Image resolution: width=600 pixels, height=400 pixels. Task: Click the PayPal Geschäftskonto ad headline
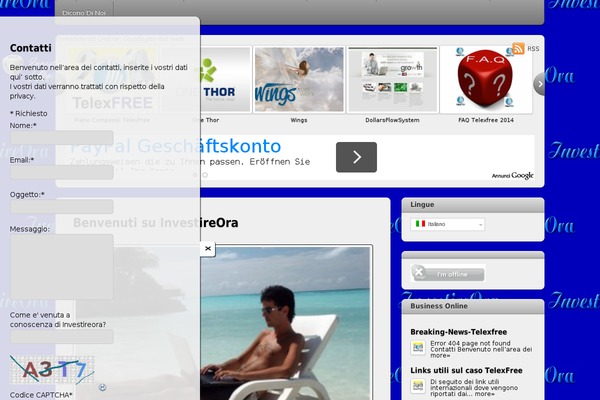coord(176,146)
